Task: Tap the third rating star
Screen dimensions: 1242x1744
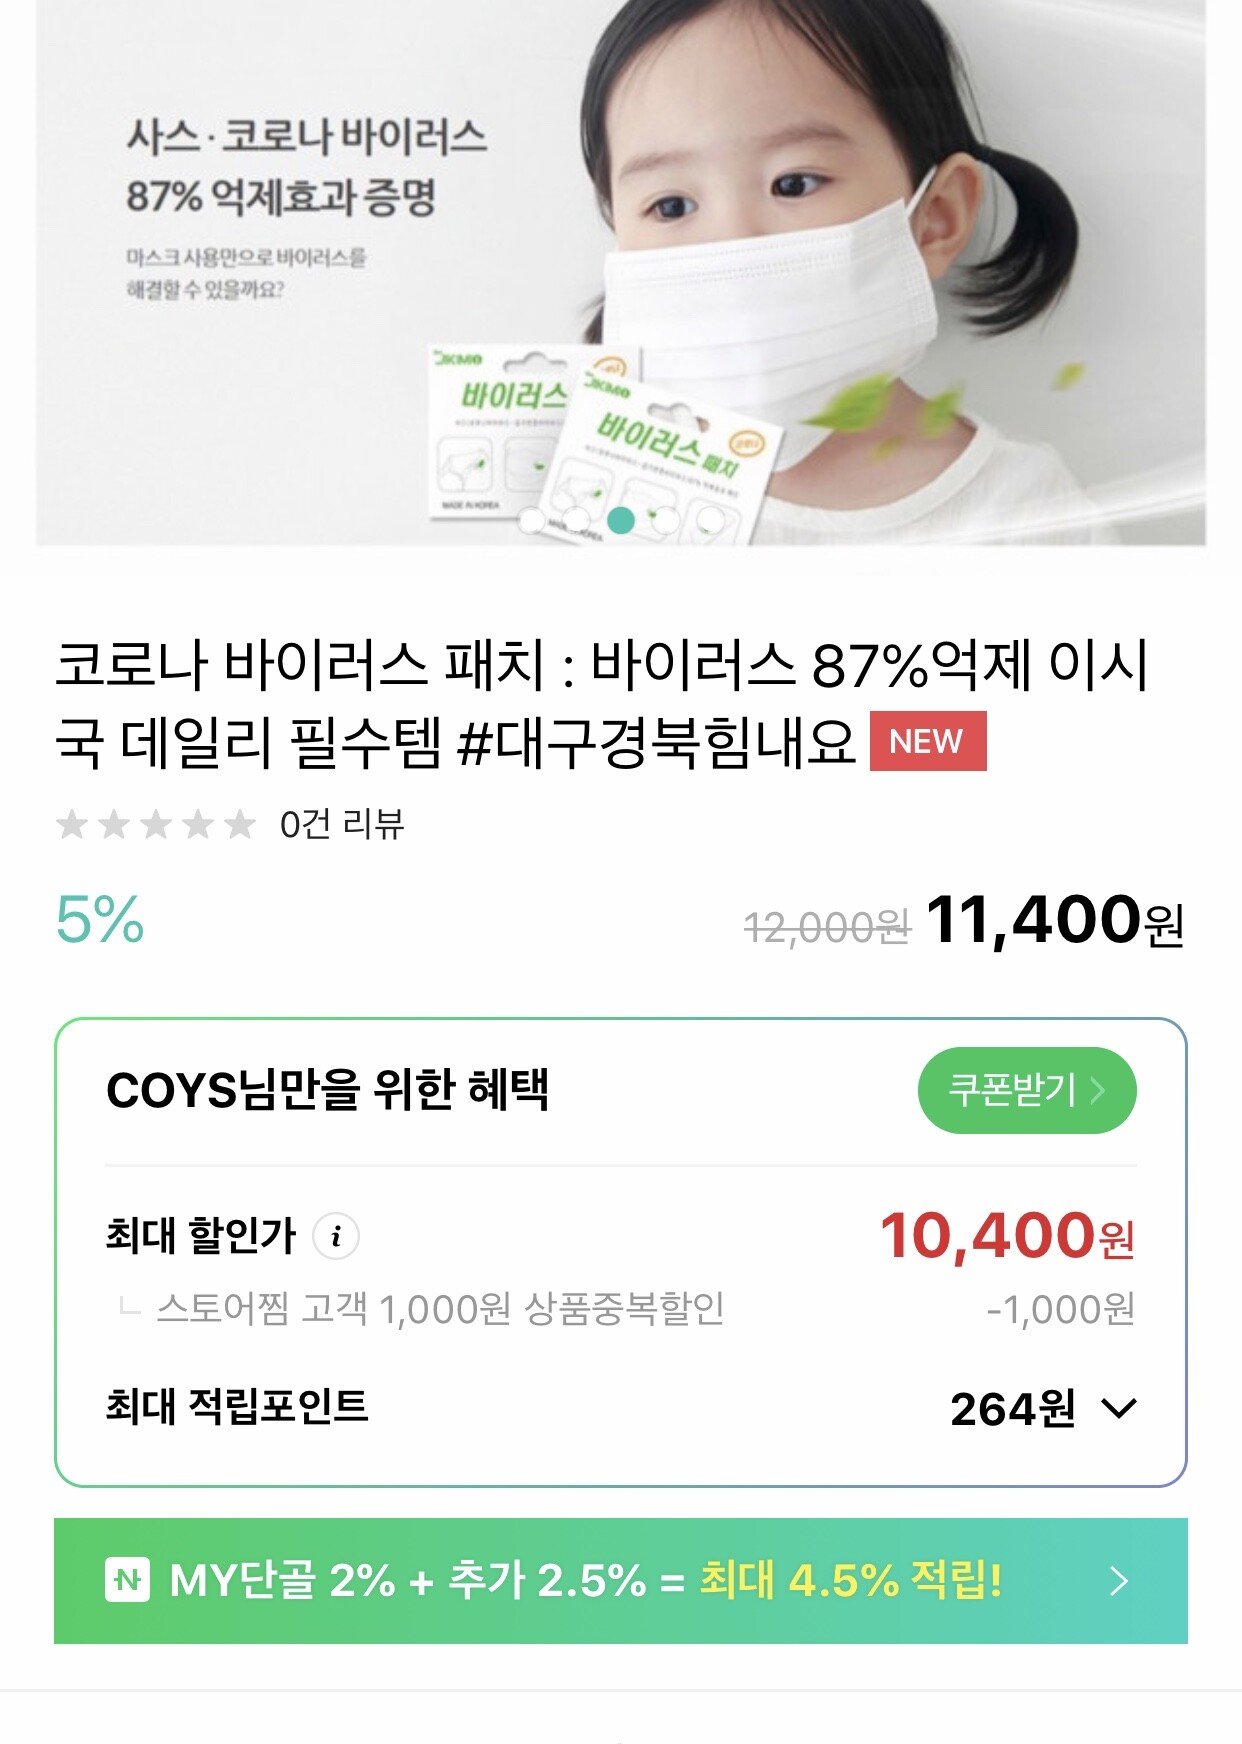Action: point(156,825)
